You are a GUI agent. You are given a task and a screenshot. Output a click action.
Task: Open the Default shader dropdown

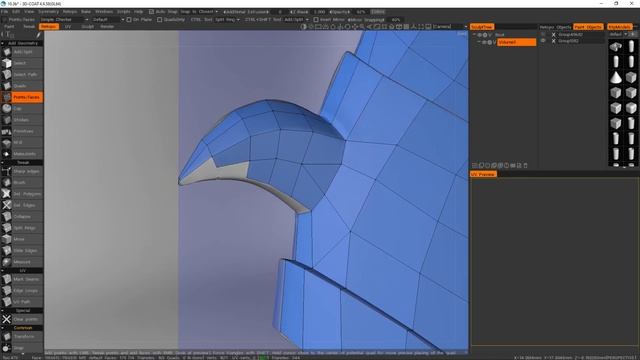point(108,20)
